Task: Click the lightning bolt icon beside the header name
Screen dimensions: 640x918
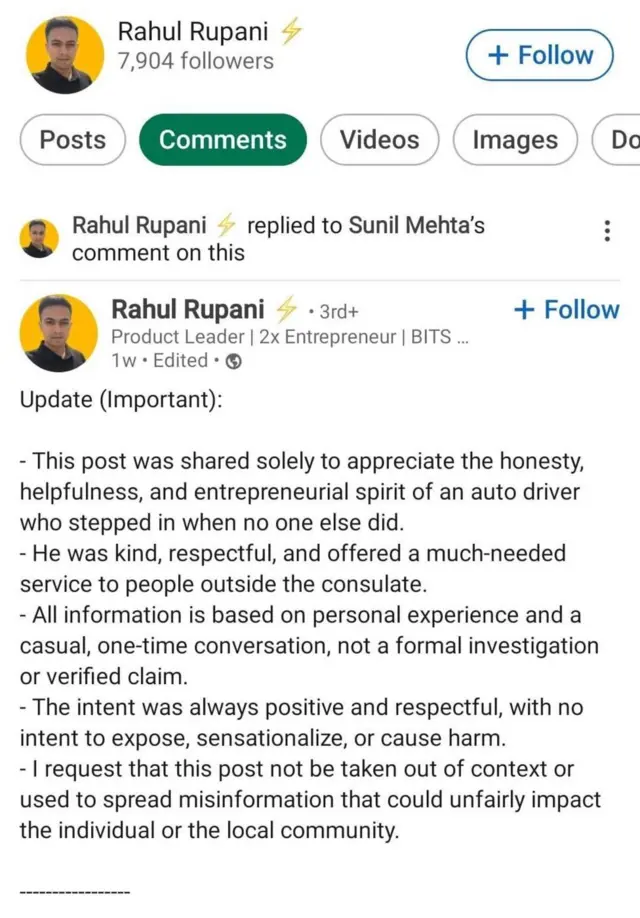Action: click(x=290, y=32)
